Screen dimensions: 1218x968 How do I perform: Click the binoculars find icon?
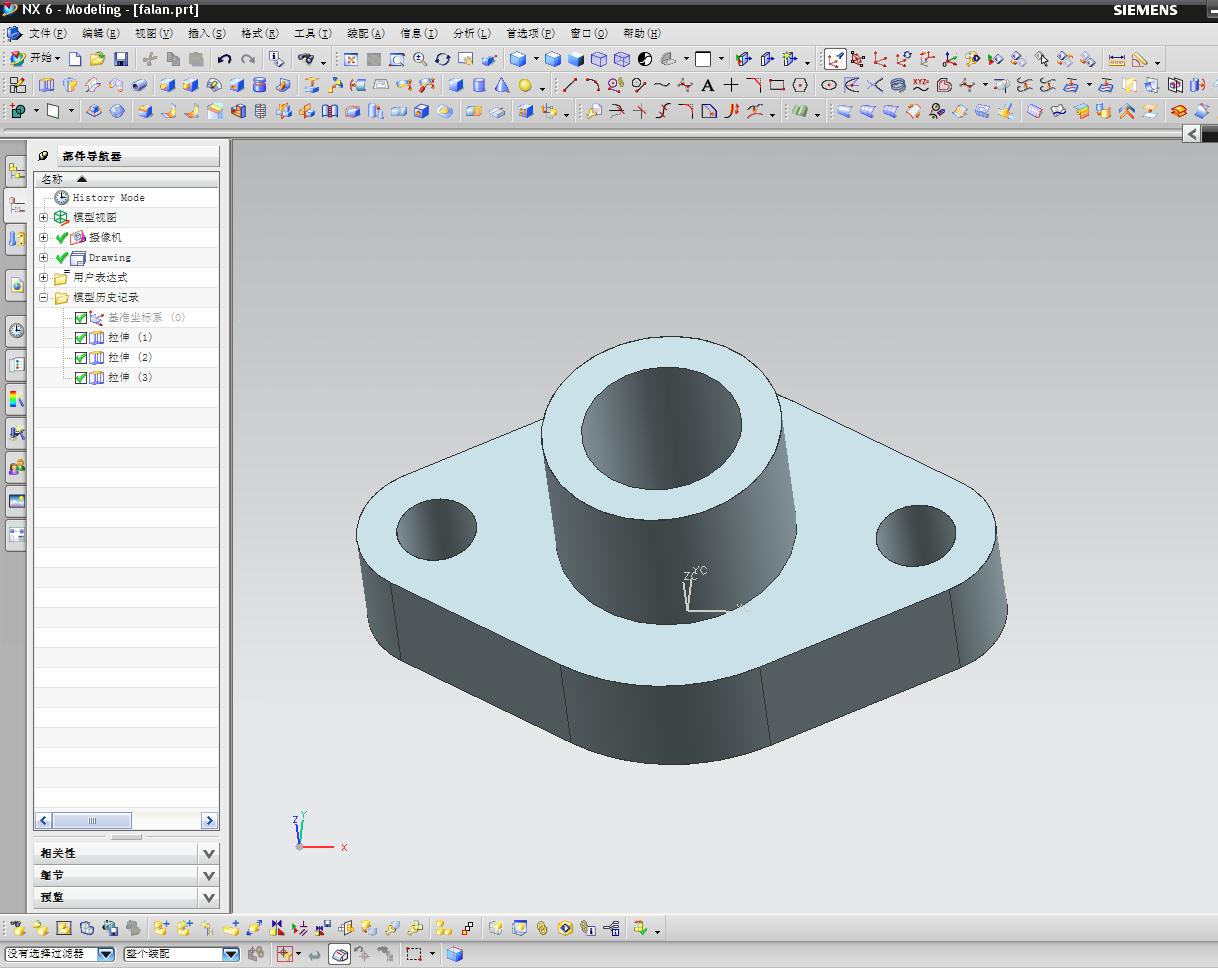click(x=306, y=59)
